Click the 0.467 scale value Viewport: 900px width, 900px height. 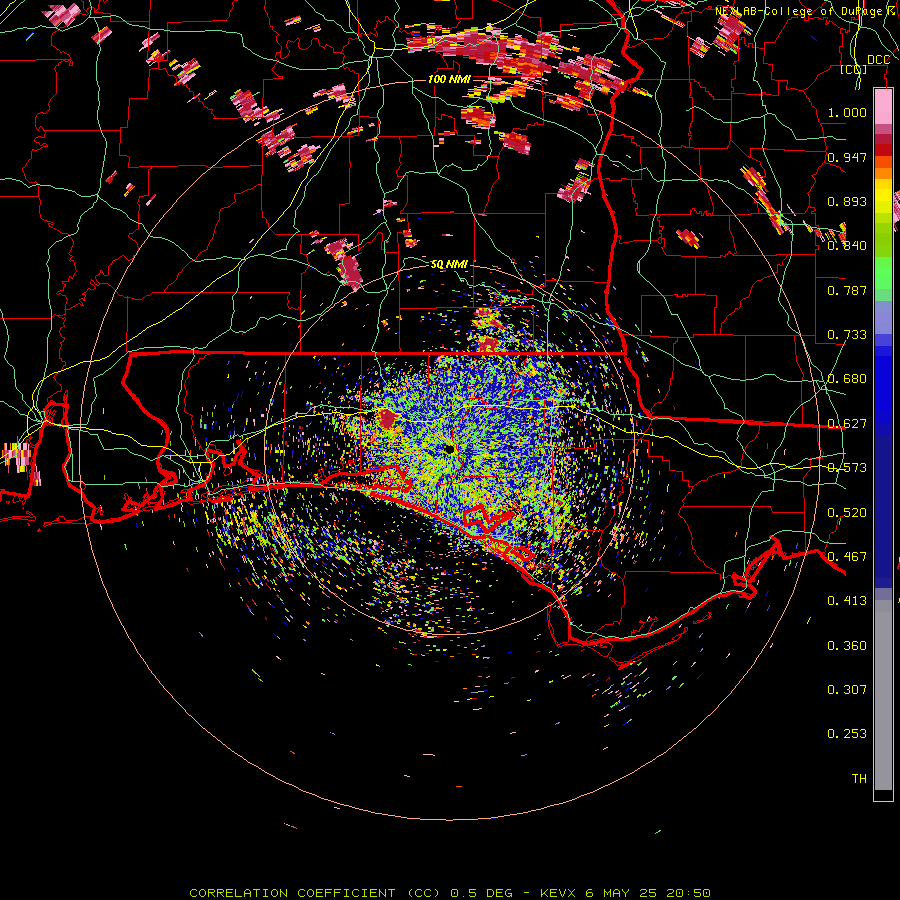pos(847,556)
